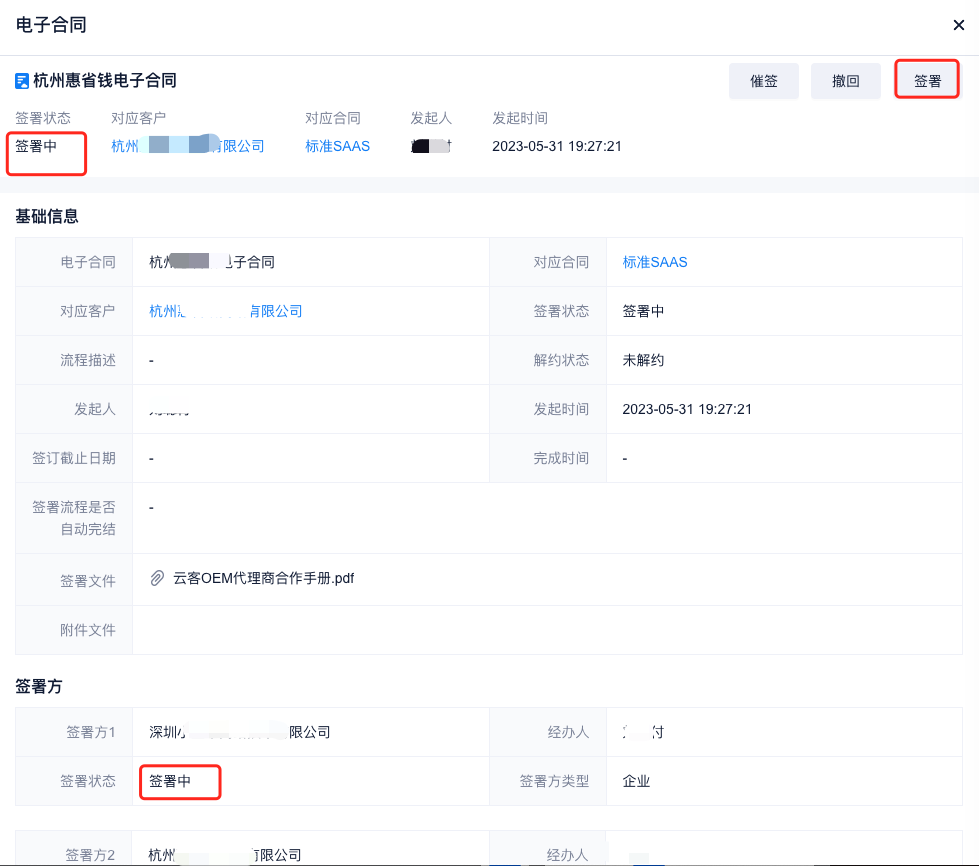Click the paperclip icon beside the PDF file
This screenshot has width=979, height=866.
coord(157,578)
